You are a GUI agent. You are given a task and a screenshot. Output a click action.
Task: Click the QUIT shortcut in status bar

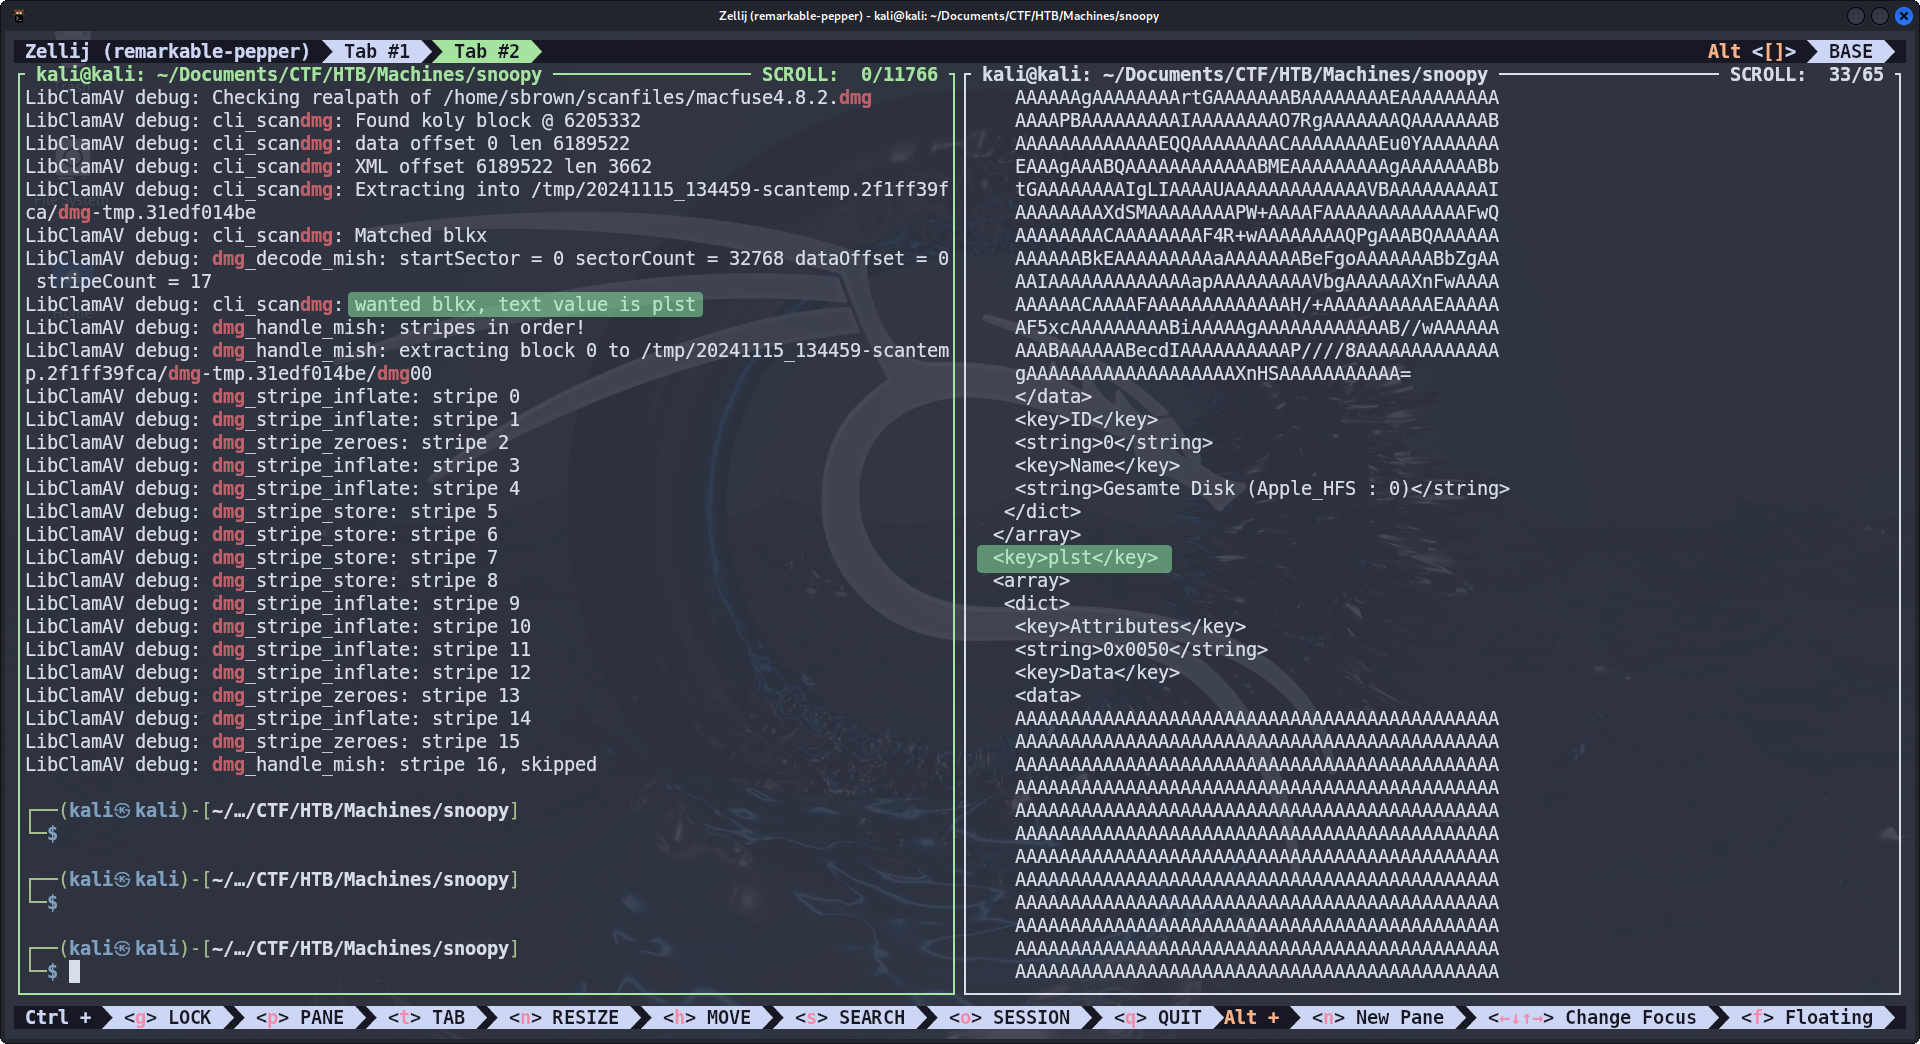(x=1158, y=1017)
